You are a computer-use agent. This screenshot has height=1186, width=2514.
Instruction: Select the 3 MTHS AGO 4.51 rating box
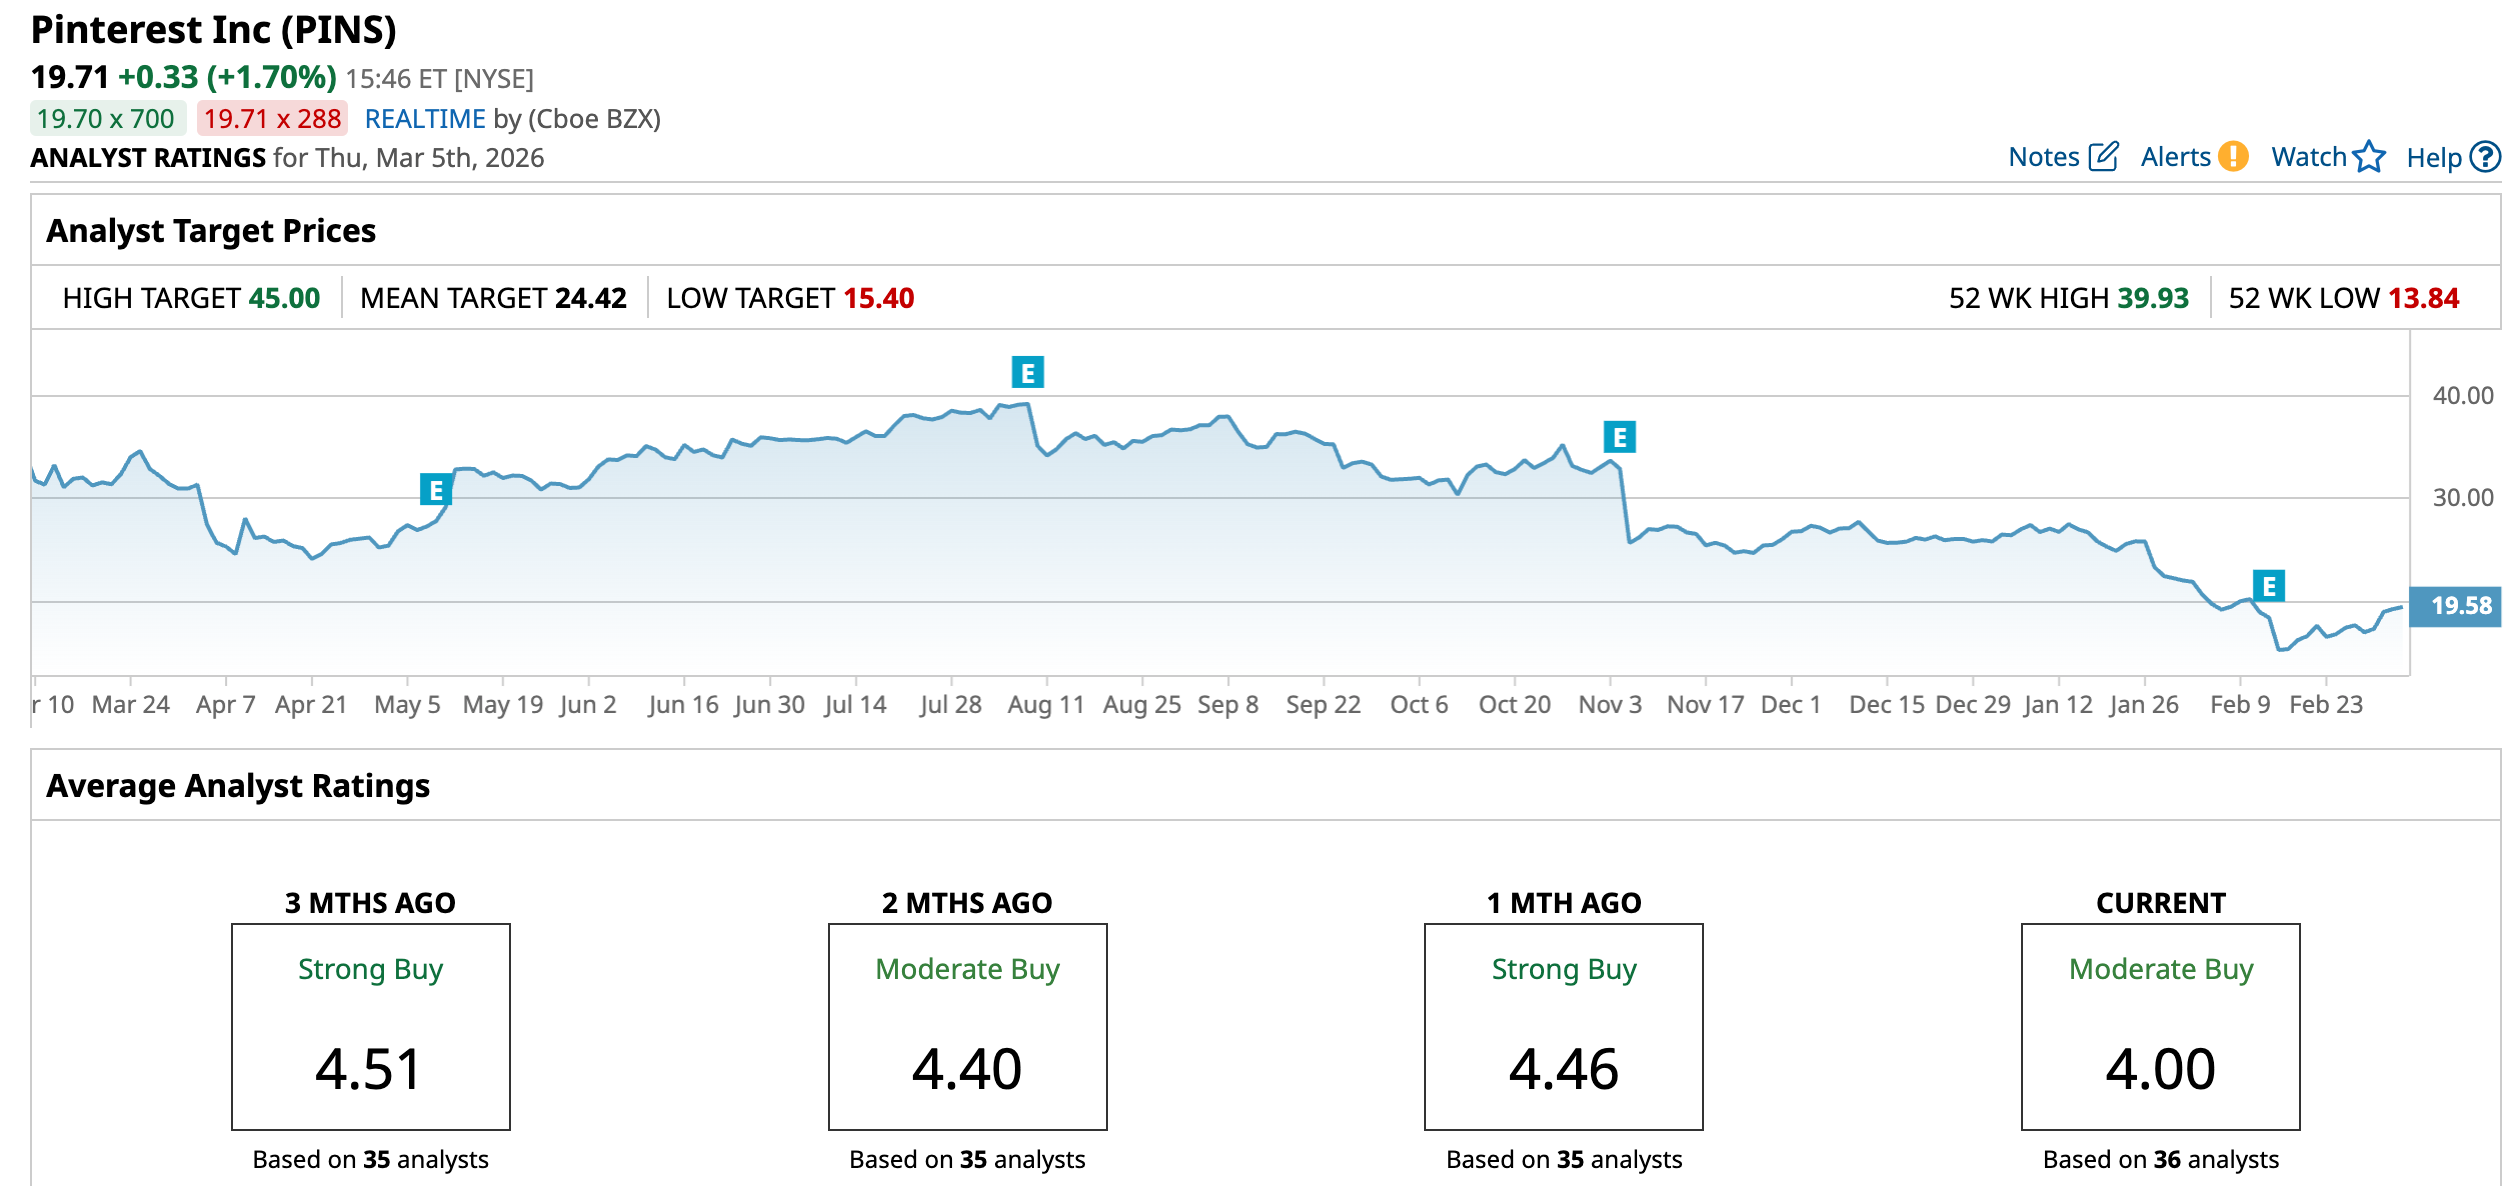[x=370, y=1027]
